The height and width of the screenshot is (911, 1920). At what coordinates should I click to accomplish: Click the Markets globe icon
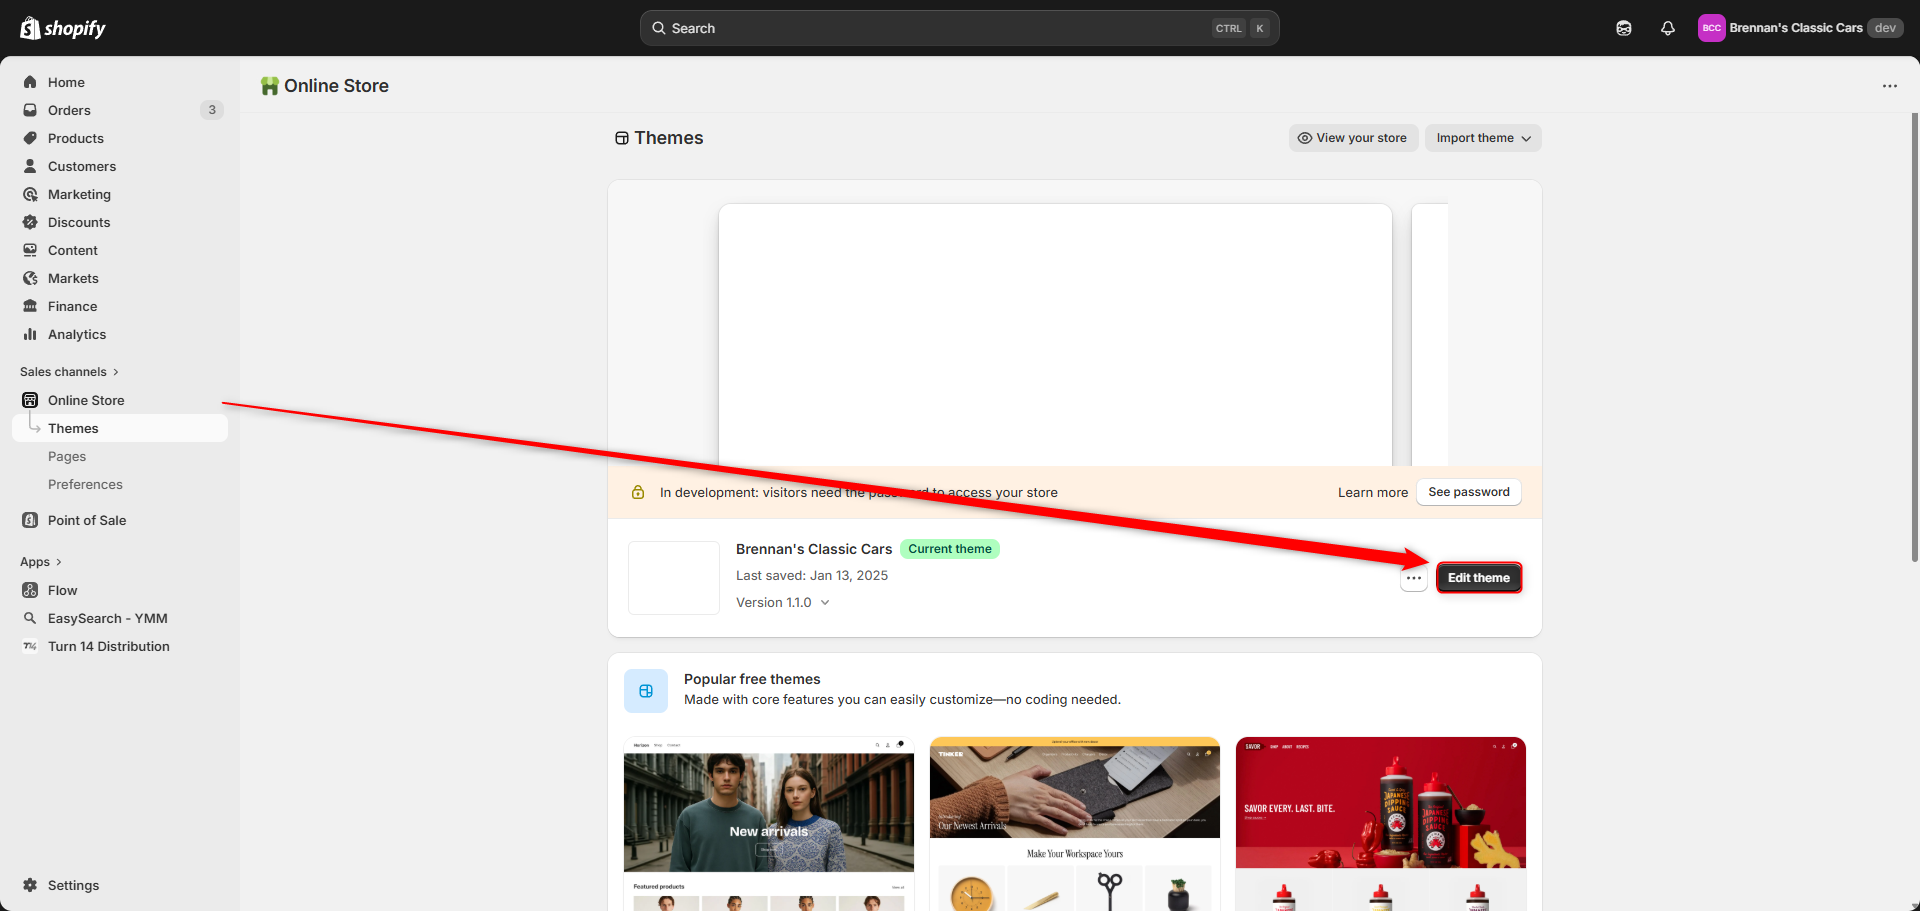30,278
